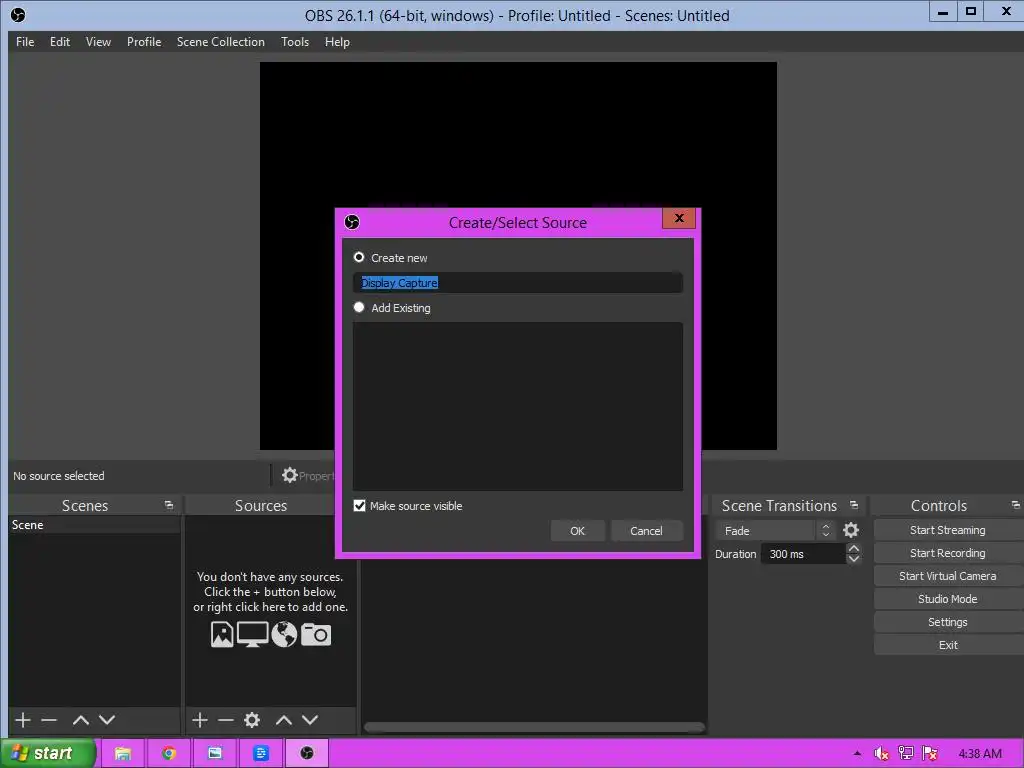This screenshot has width=1024, height=768.
Task: Click the OBS logo in the main title bar
Action: pyautogui.click(x=18, y=15)
